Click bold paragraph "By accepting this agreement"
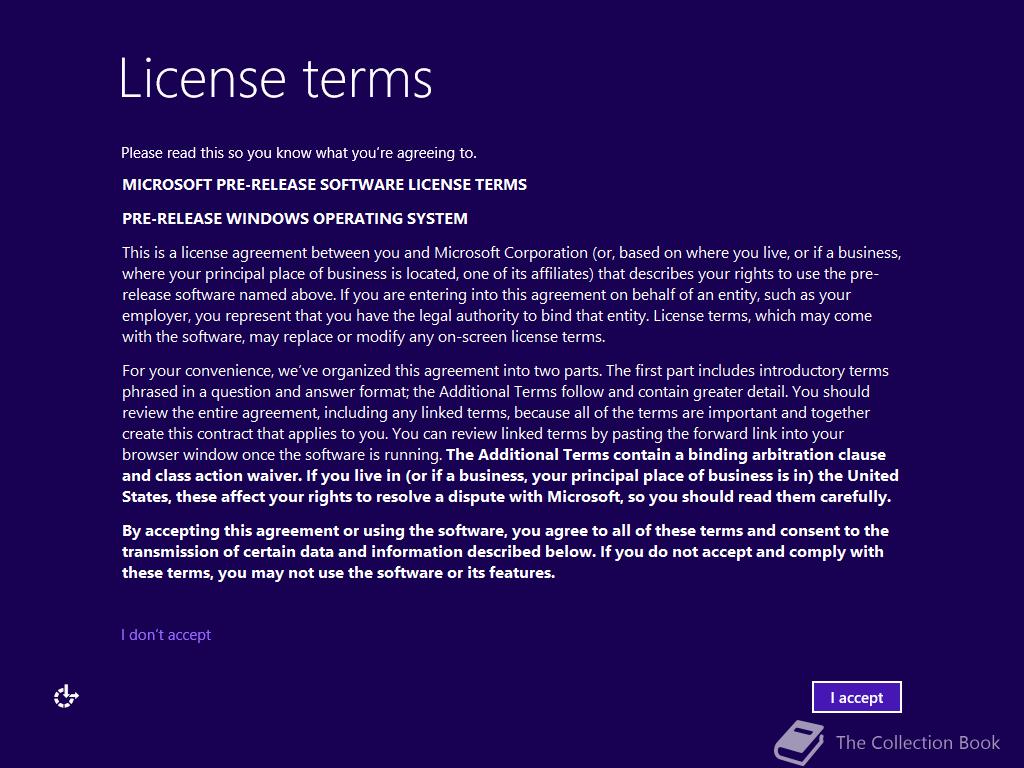 [505, 552]
